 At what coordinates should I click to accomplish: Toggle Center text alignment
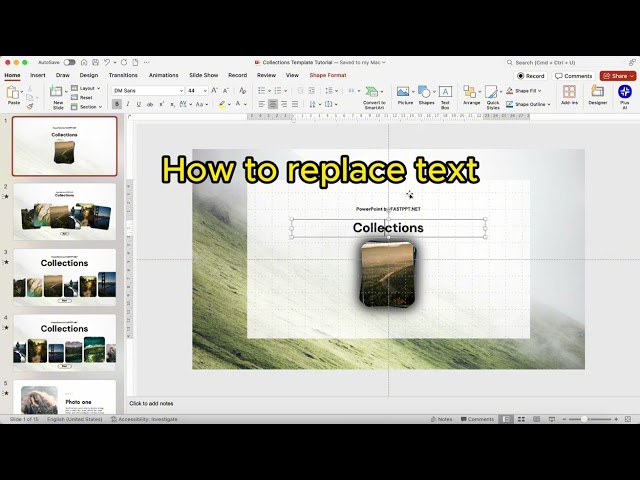[x=273, y=104]
